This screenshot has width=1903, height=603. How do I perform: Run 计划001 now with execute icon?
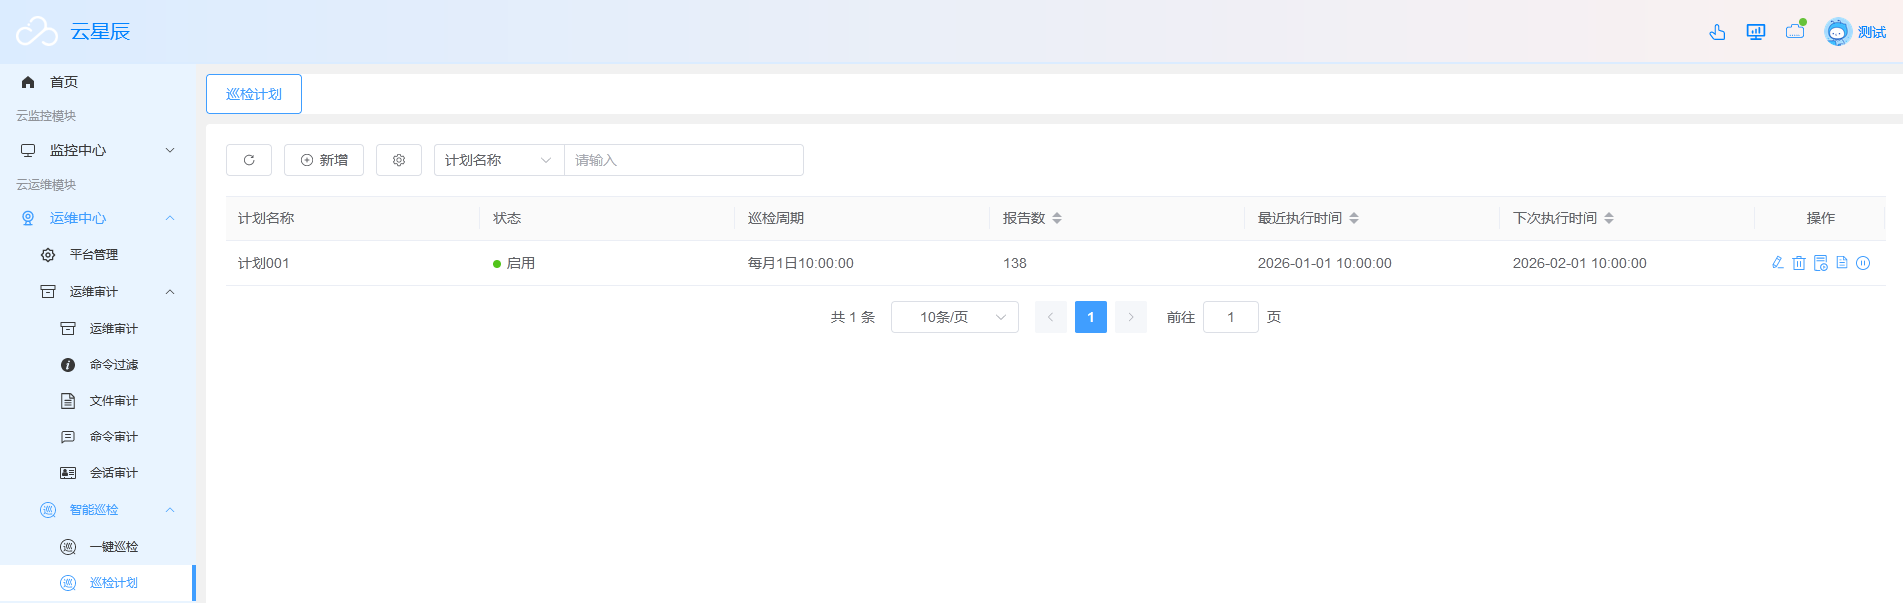coord(1821,263)
